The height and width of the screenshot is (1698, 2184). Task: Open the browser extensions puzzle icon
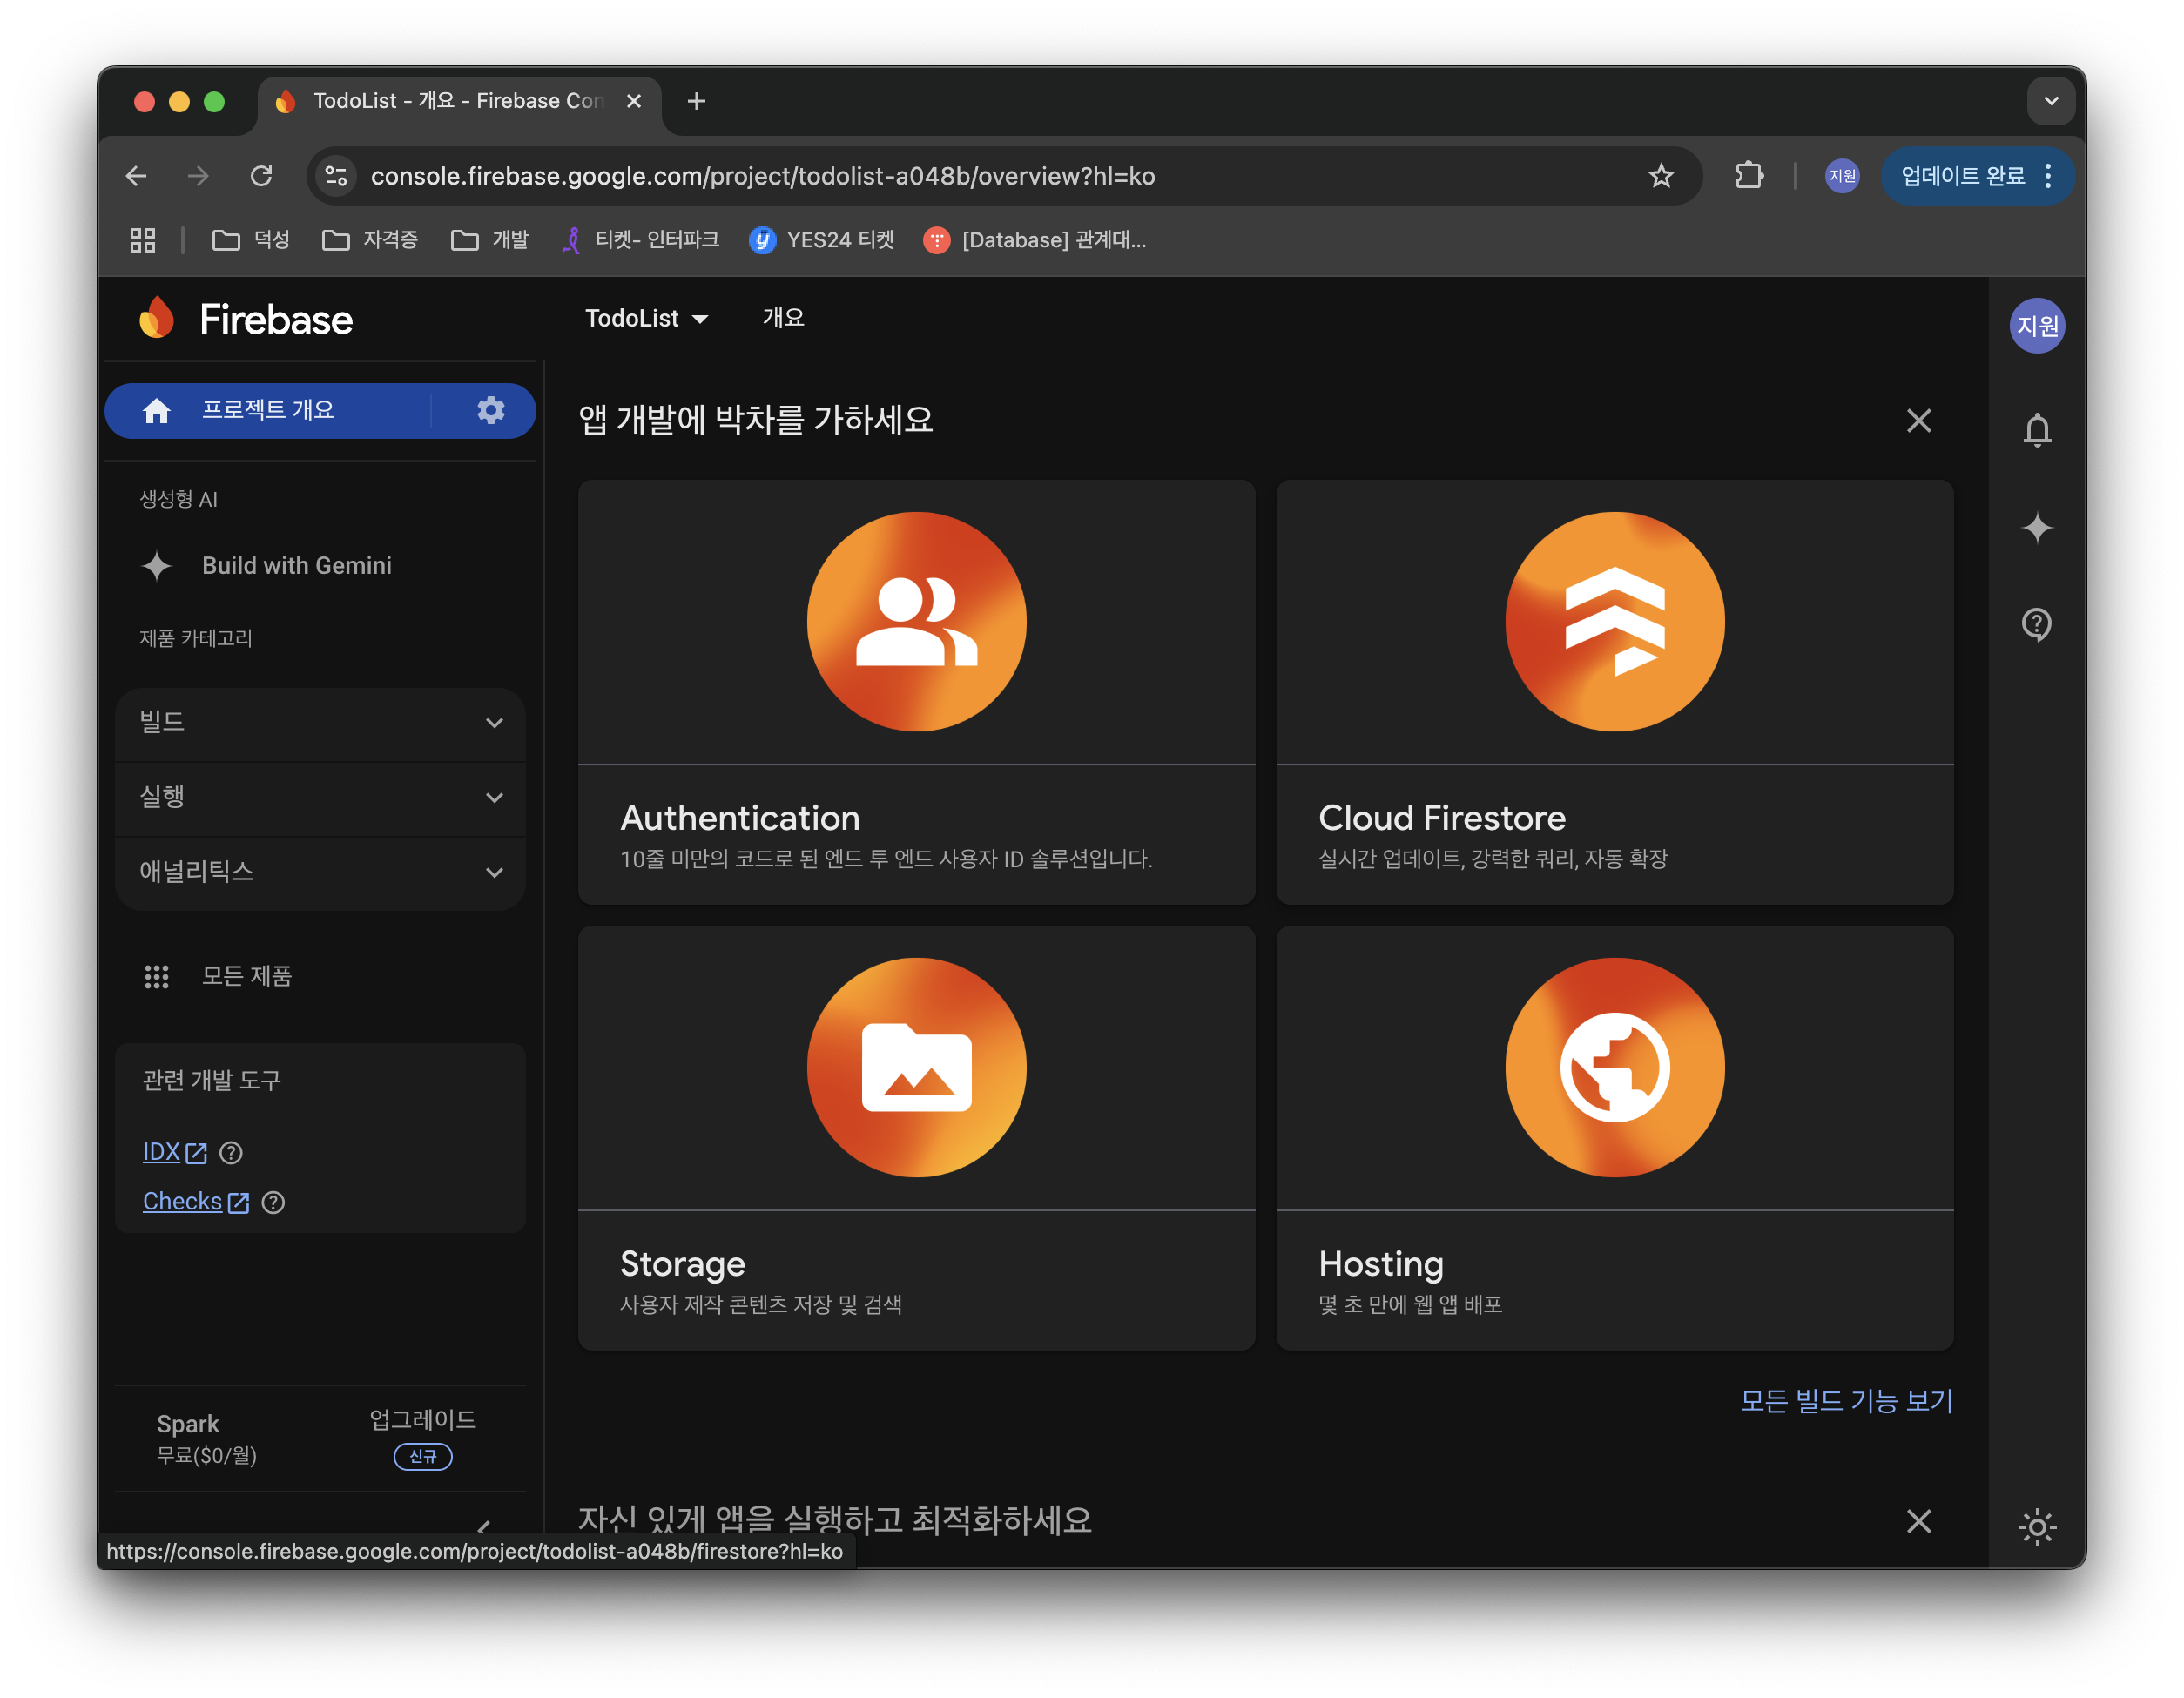(x=1749, y=176)
